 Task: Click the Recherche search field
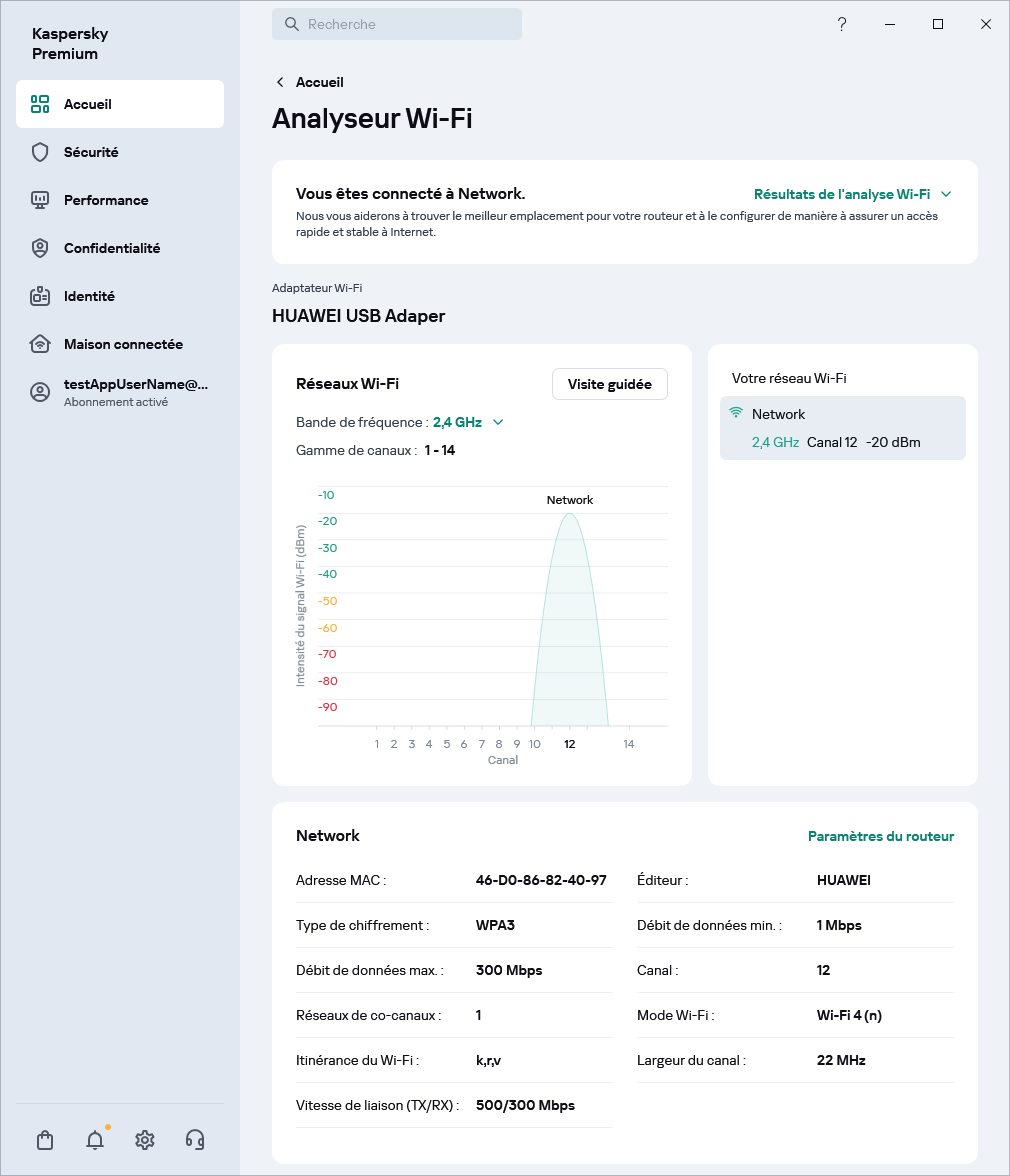pyautogui.click(x=397, y=24)
